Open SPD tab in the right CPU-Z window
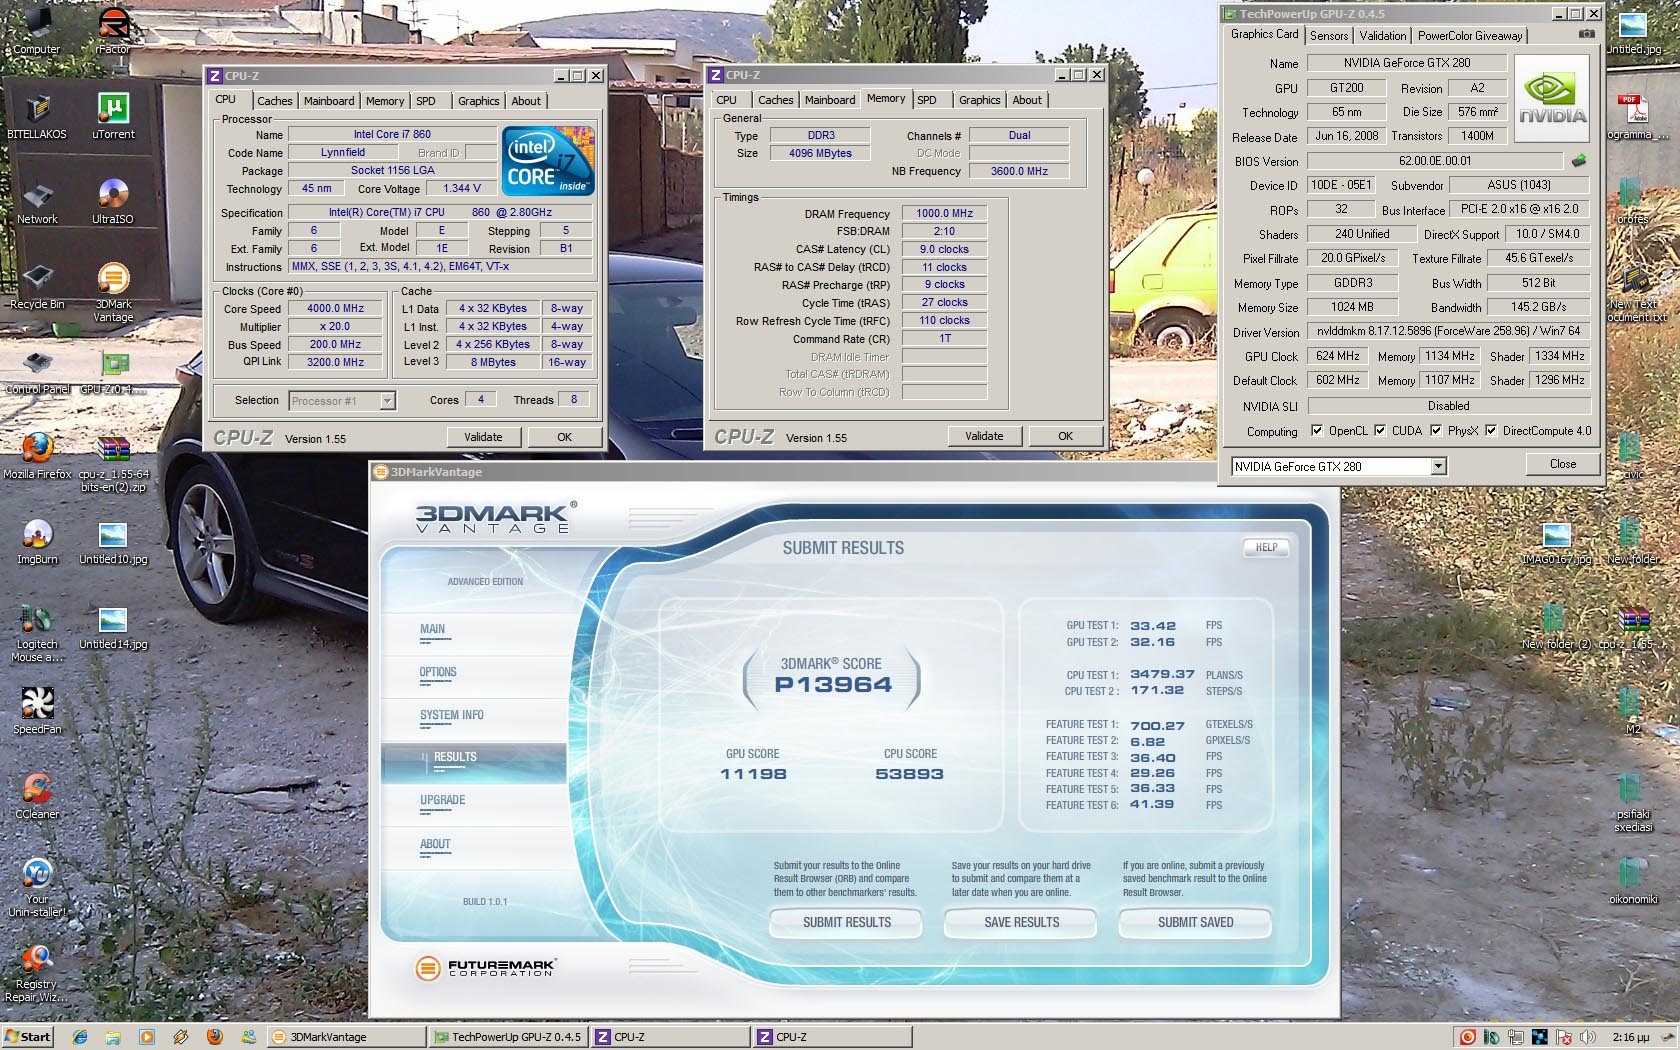Viewport: 1680px width, 1050px height. point(927,100)
